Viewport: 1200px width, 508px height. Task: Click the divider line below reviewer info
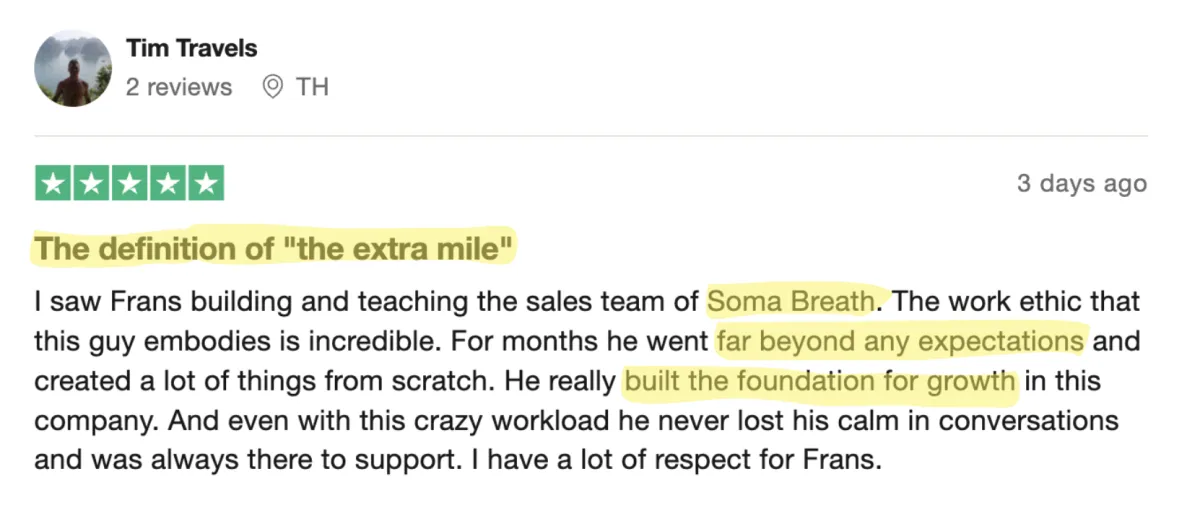click(591, 136)
